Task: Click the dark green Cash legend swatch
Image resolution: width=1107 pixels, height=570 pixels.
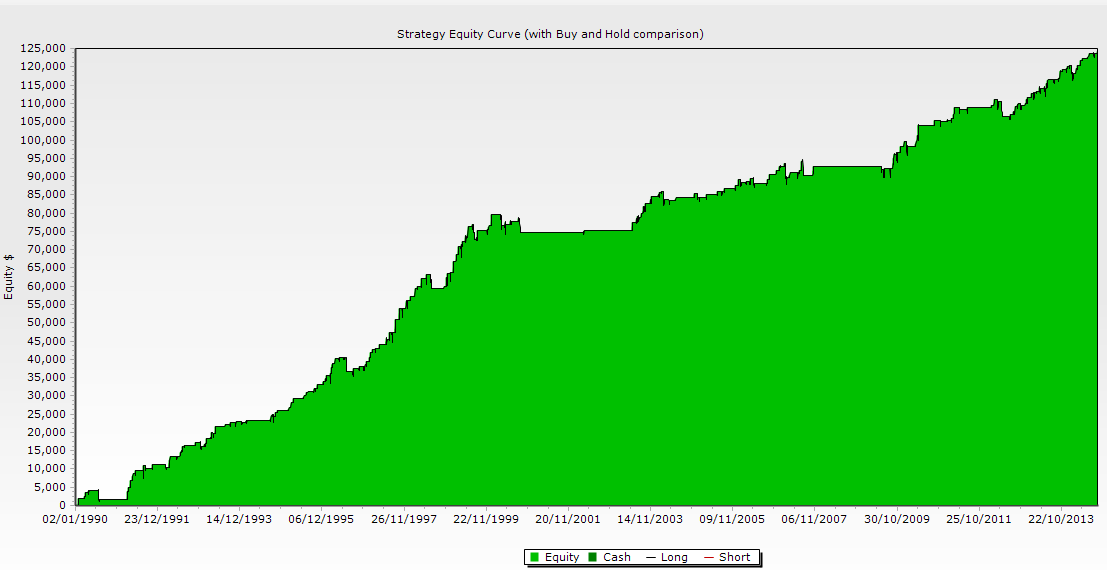Action: tap(593, 557)
